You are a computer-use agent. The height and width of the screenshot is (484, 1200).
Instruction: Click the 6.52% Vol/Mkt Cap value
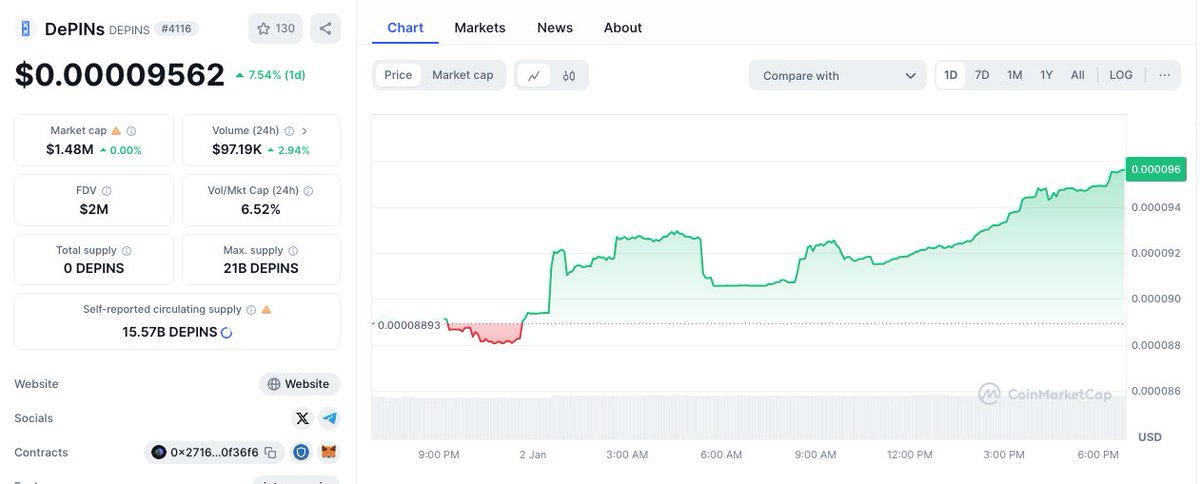tap(261, 209)
